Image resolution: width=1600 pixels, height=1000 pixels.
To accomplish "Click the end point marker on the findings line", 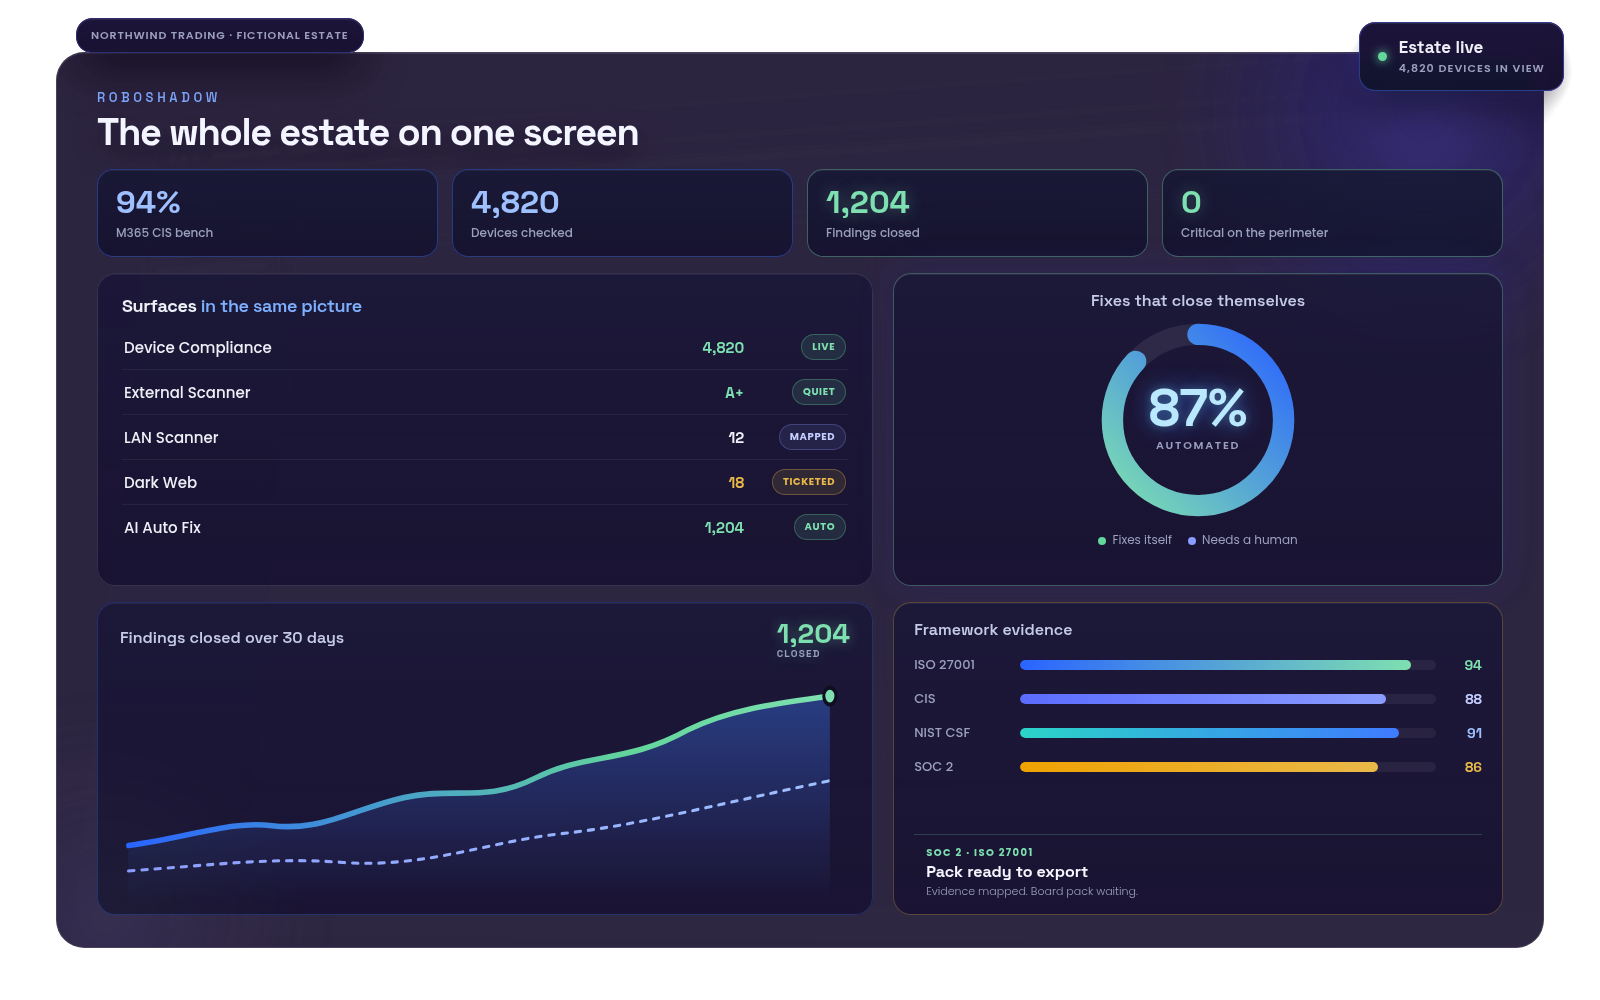I will point(829,696).
